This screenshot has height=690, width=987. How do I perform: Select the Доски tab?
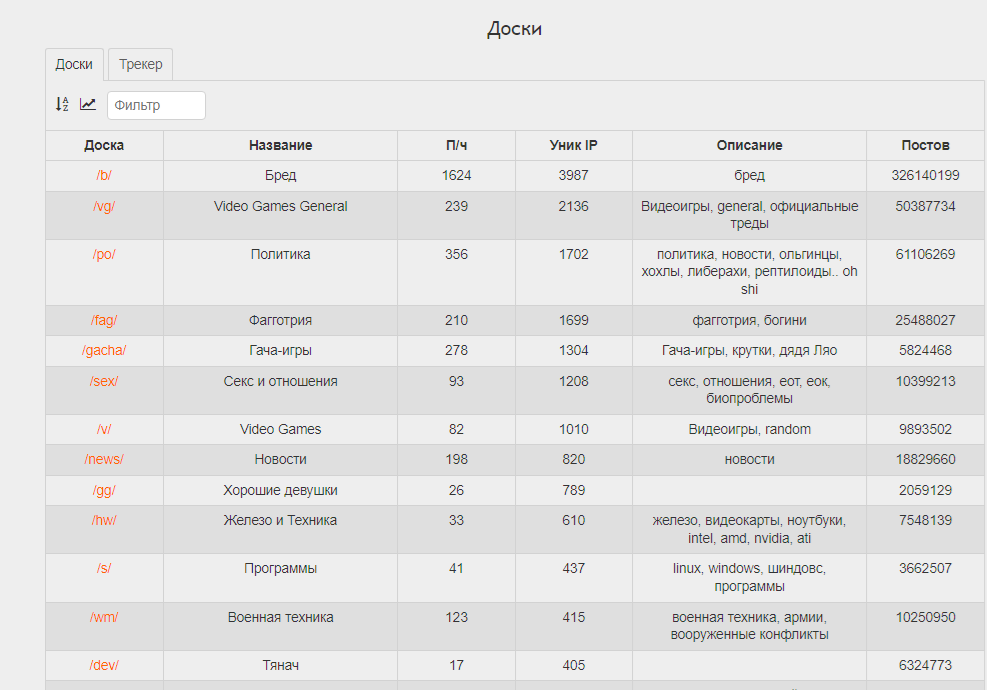coord(74,64)
